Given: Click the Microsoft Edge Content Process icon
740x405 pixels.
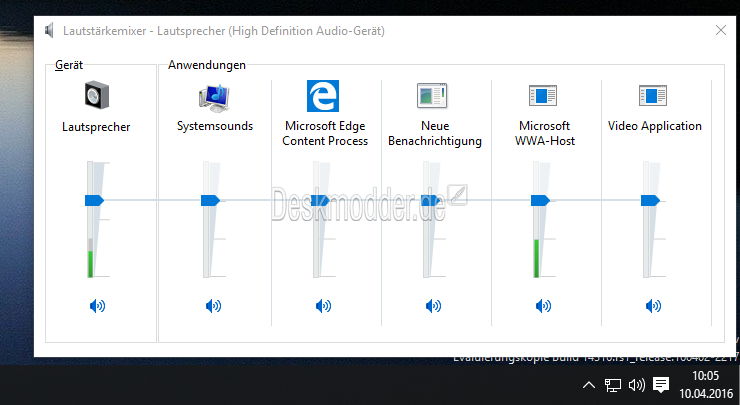Looking at the screenshot, I should (323, 96).
